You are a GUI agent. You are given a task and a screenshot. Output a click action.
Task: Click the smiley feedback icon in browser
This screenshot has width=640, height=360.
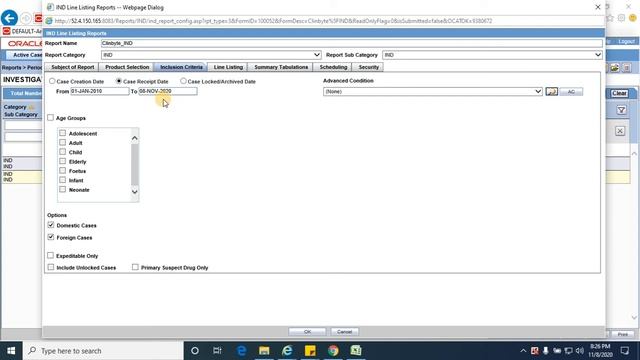click(x=633, y=18)
